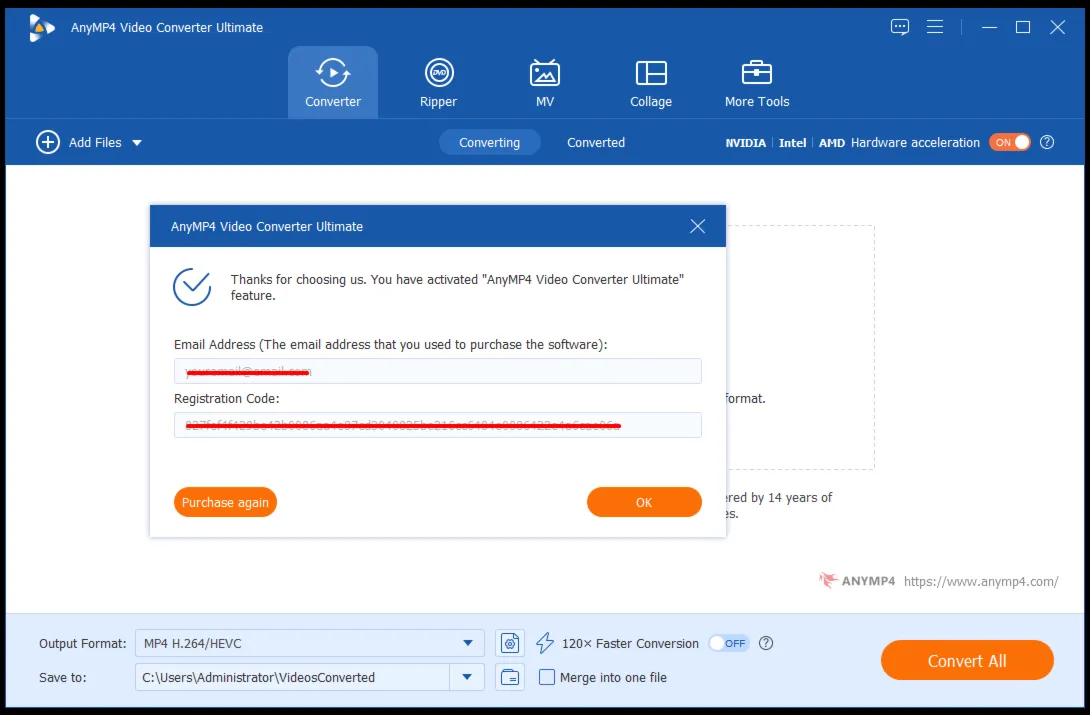Minimize the application window
Viewport: 1090px width, 715px height.
click(989, 27)
